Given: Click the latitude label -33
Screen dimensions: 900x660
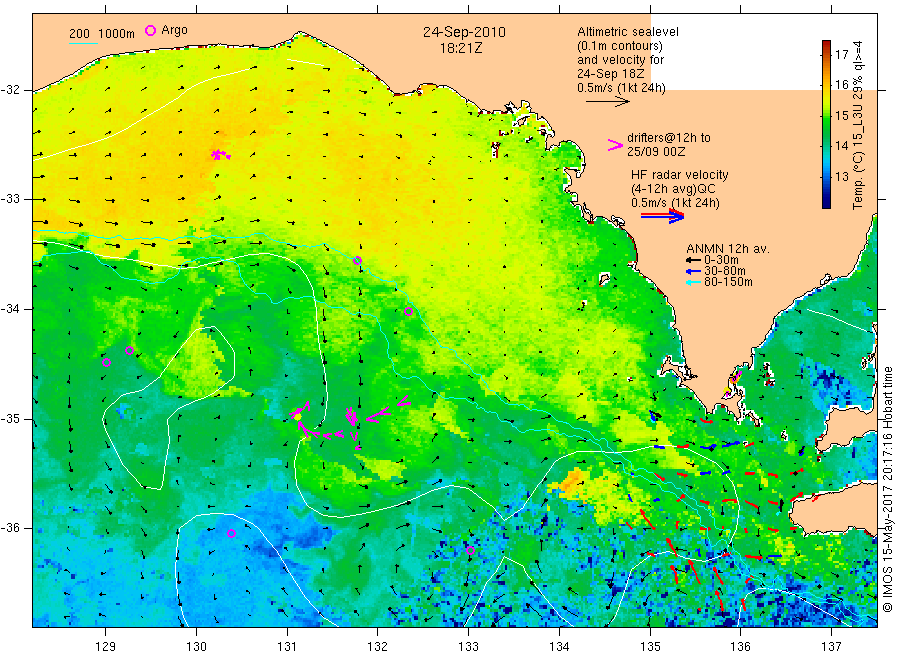Looking at the screenshot, I should tap(10, 199).
